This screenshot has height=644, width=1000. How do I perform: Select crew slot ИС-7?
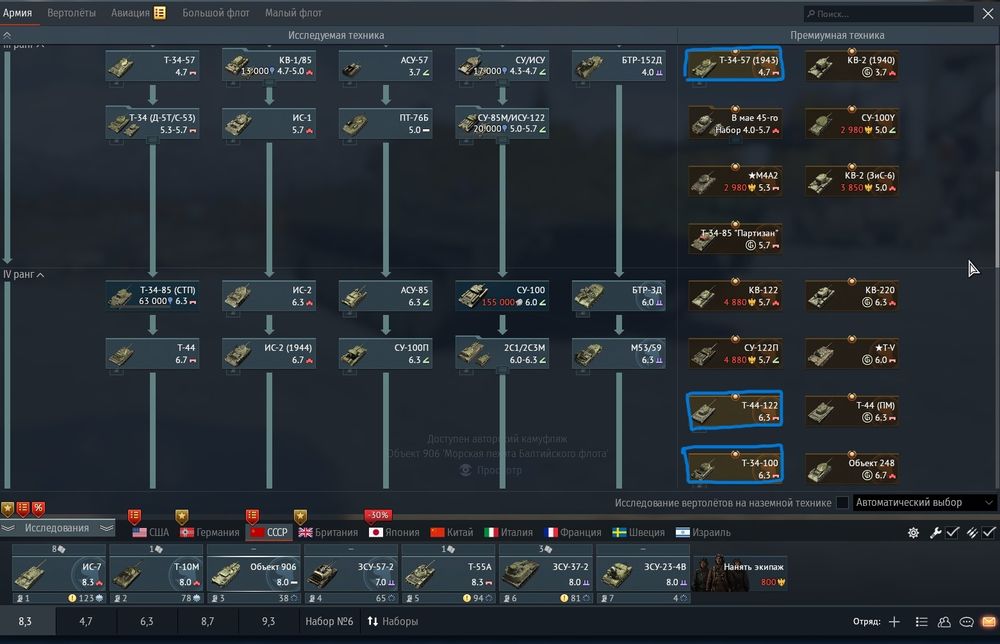[x=59, y=574]
